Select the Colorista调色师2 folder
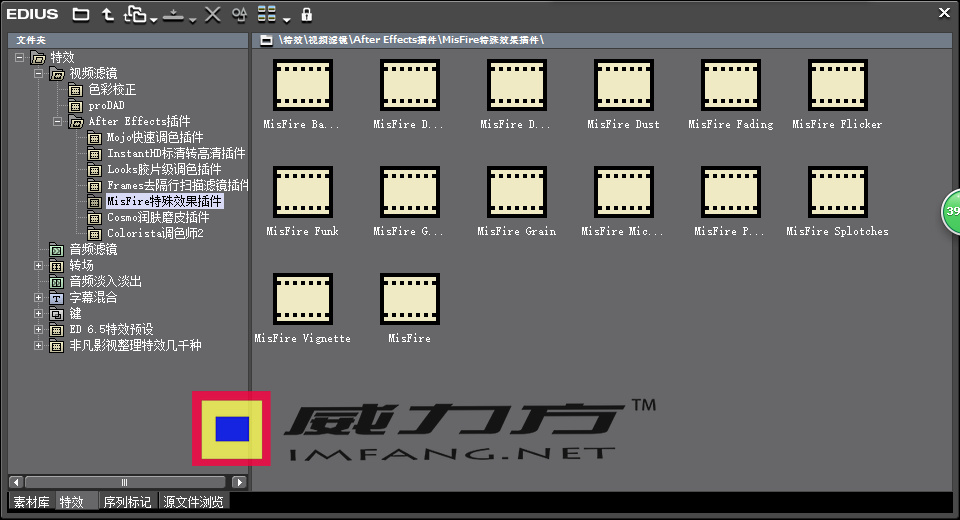 point(156,233)
